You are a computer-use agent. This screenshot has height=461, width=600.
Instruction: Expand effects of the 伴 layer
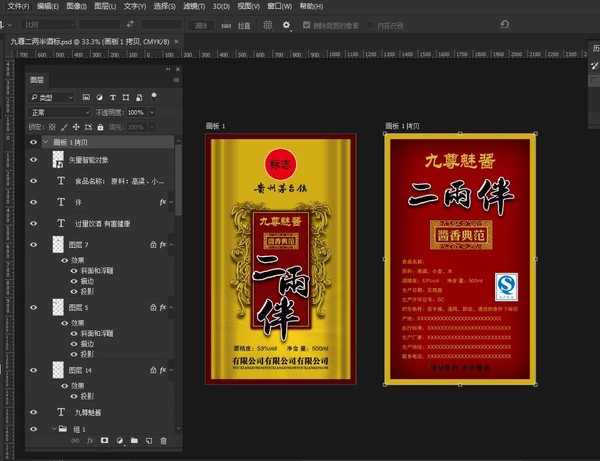171,202
